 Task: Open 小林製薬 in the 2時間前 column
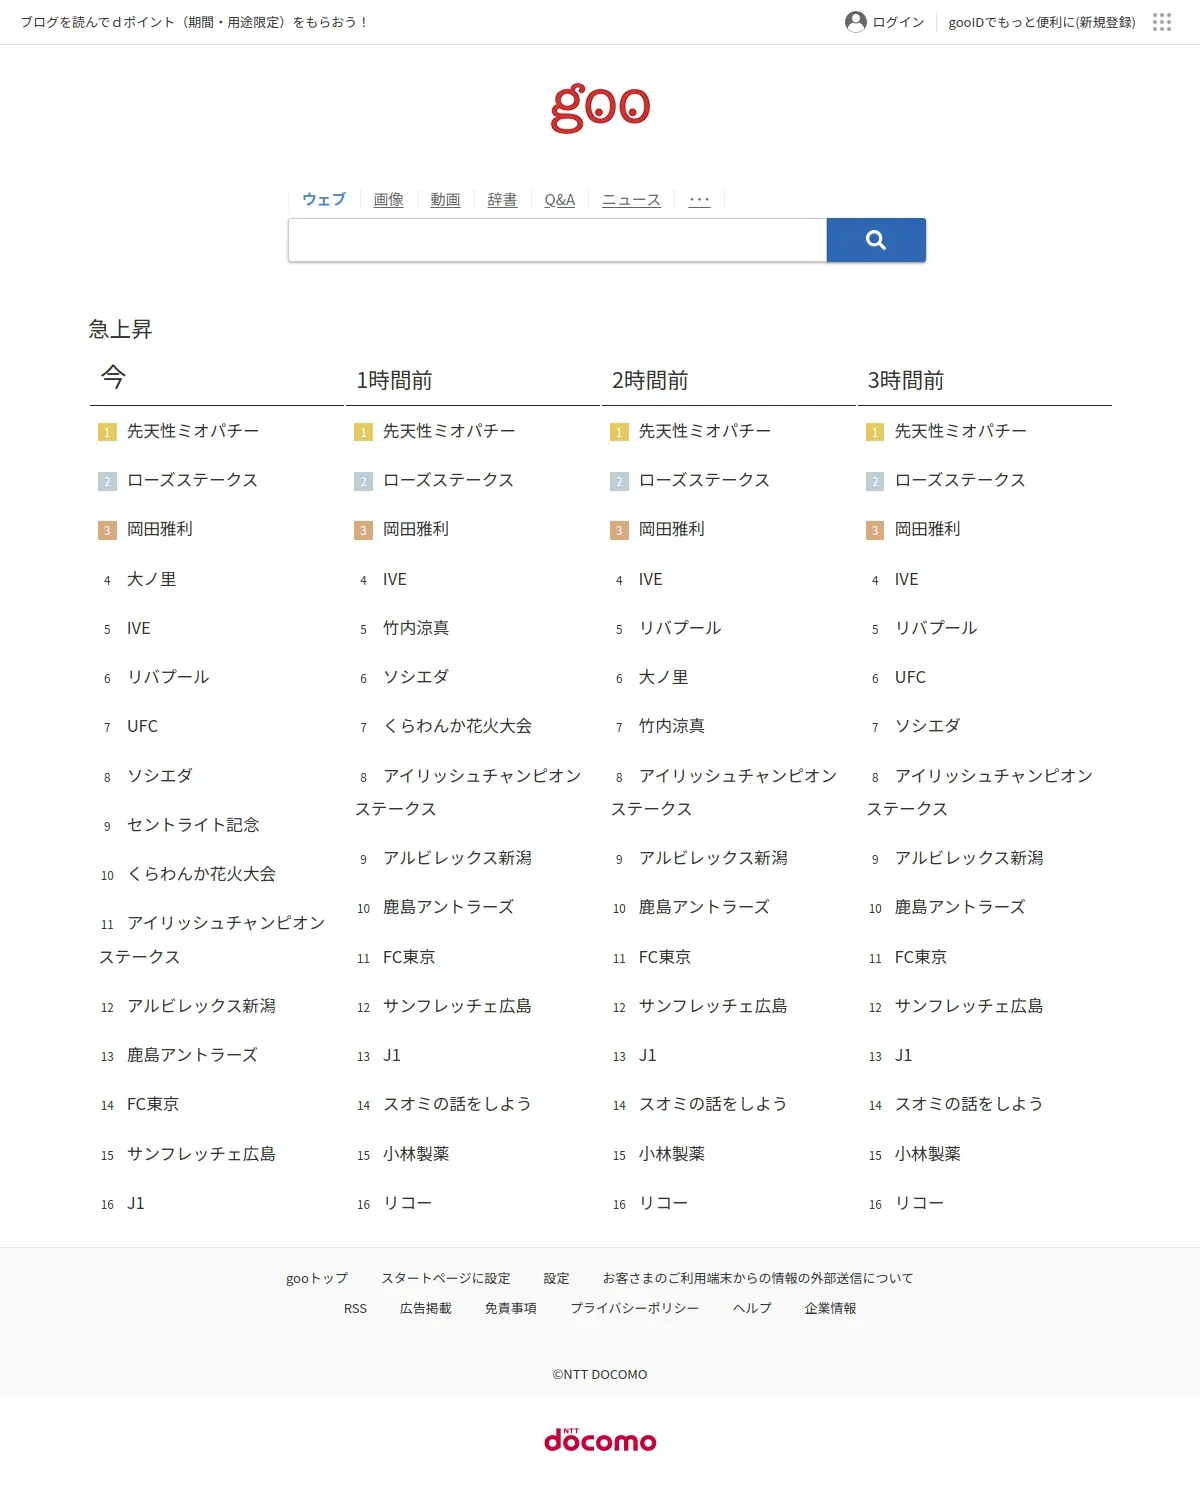coord(672,1154)
